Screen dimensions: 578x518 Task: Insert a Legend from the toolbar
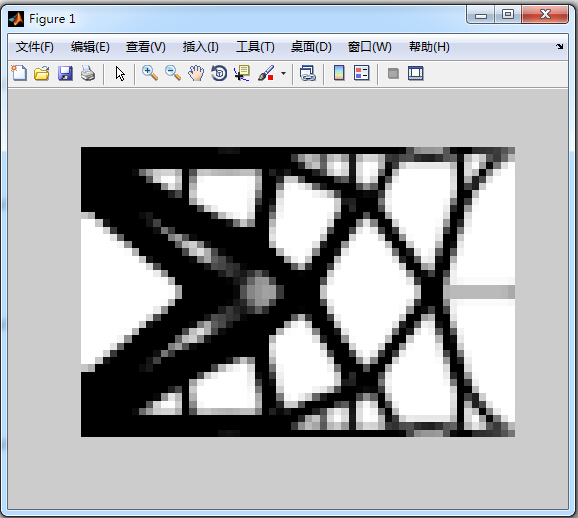point(362,73)
